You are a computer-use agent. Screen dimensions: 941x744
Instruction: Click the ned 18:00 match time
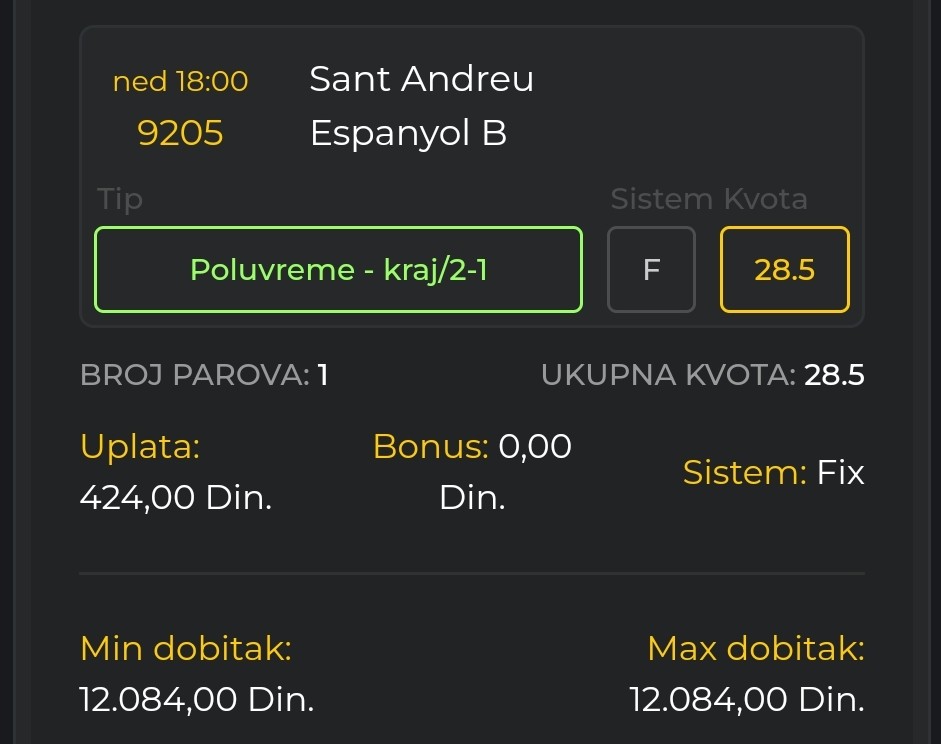(180, 81)
